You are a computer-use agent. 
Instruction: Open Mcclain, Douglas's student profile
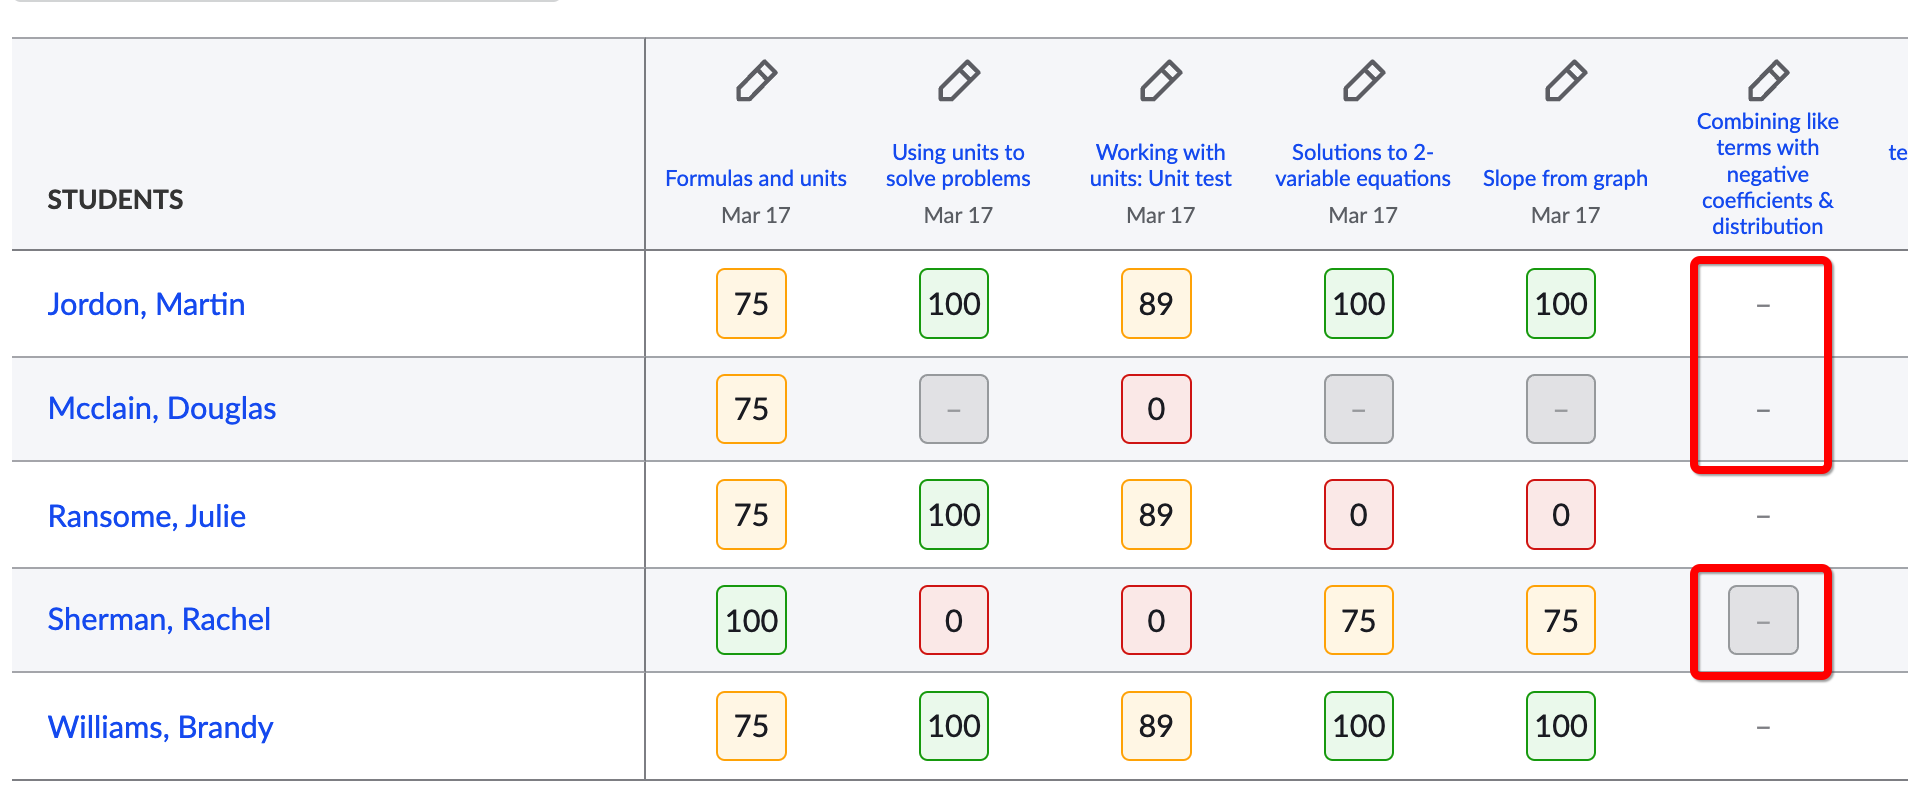162,408
